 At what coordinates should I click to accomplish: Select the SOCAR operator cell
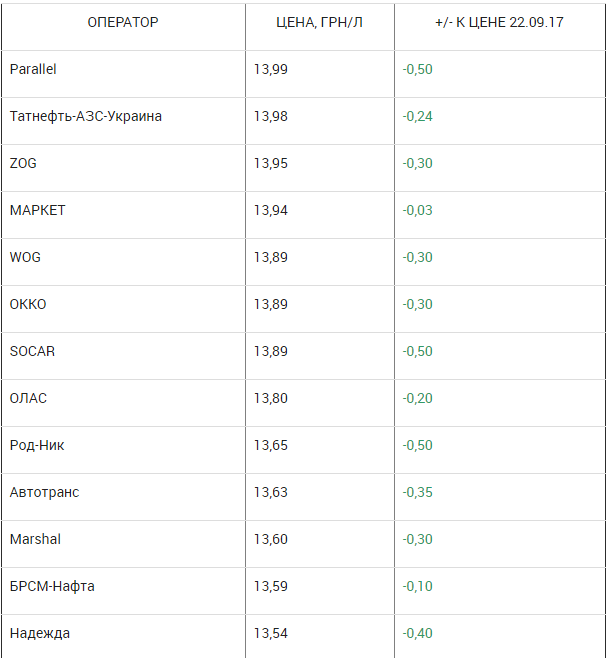[32, 351]
